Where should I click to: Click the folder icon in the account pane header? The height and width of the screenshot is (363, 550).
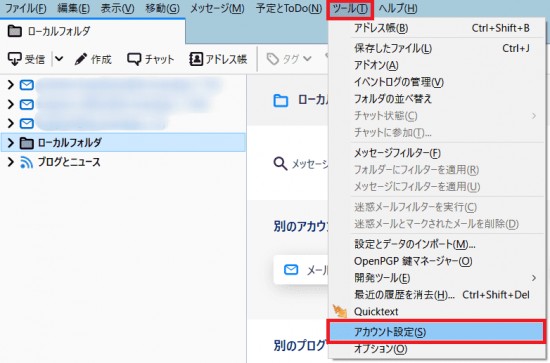281,101
